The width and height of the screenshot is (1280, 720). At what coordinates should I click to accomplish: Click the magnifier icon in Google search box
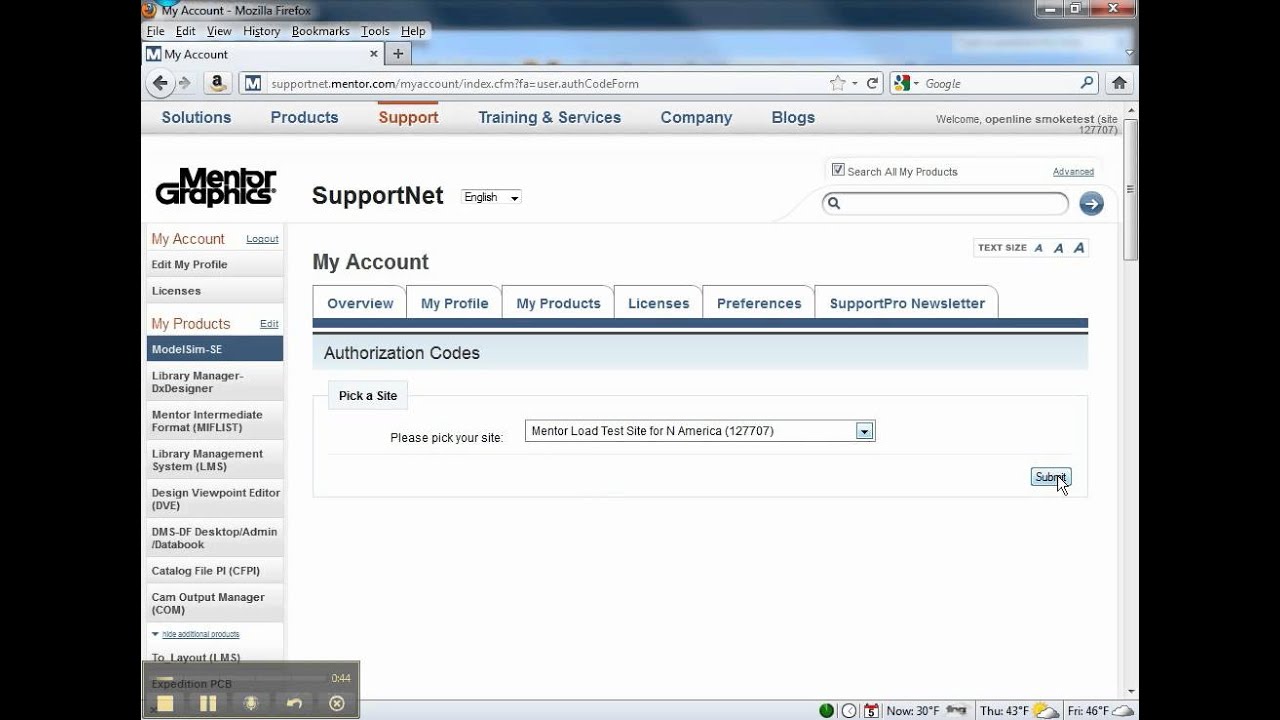1087,83
